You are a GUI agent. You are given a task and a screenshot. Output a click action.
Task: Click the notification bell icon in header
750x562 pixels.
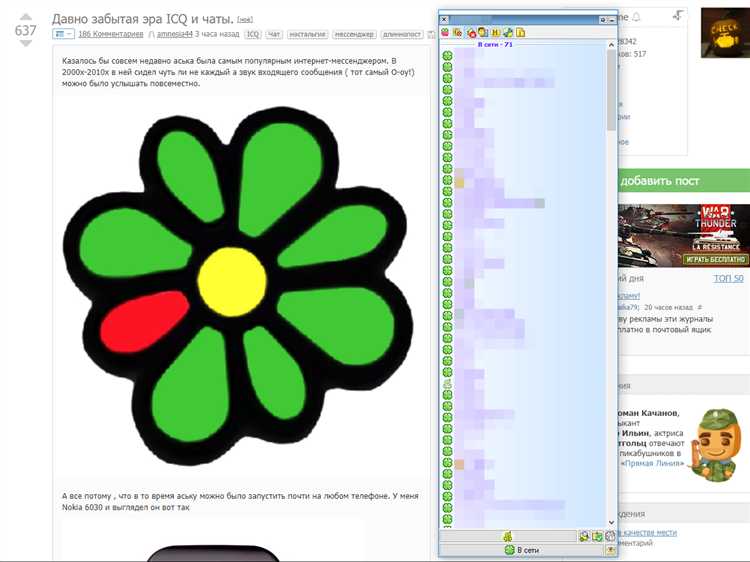pos(636,18)
